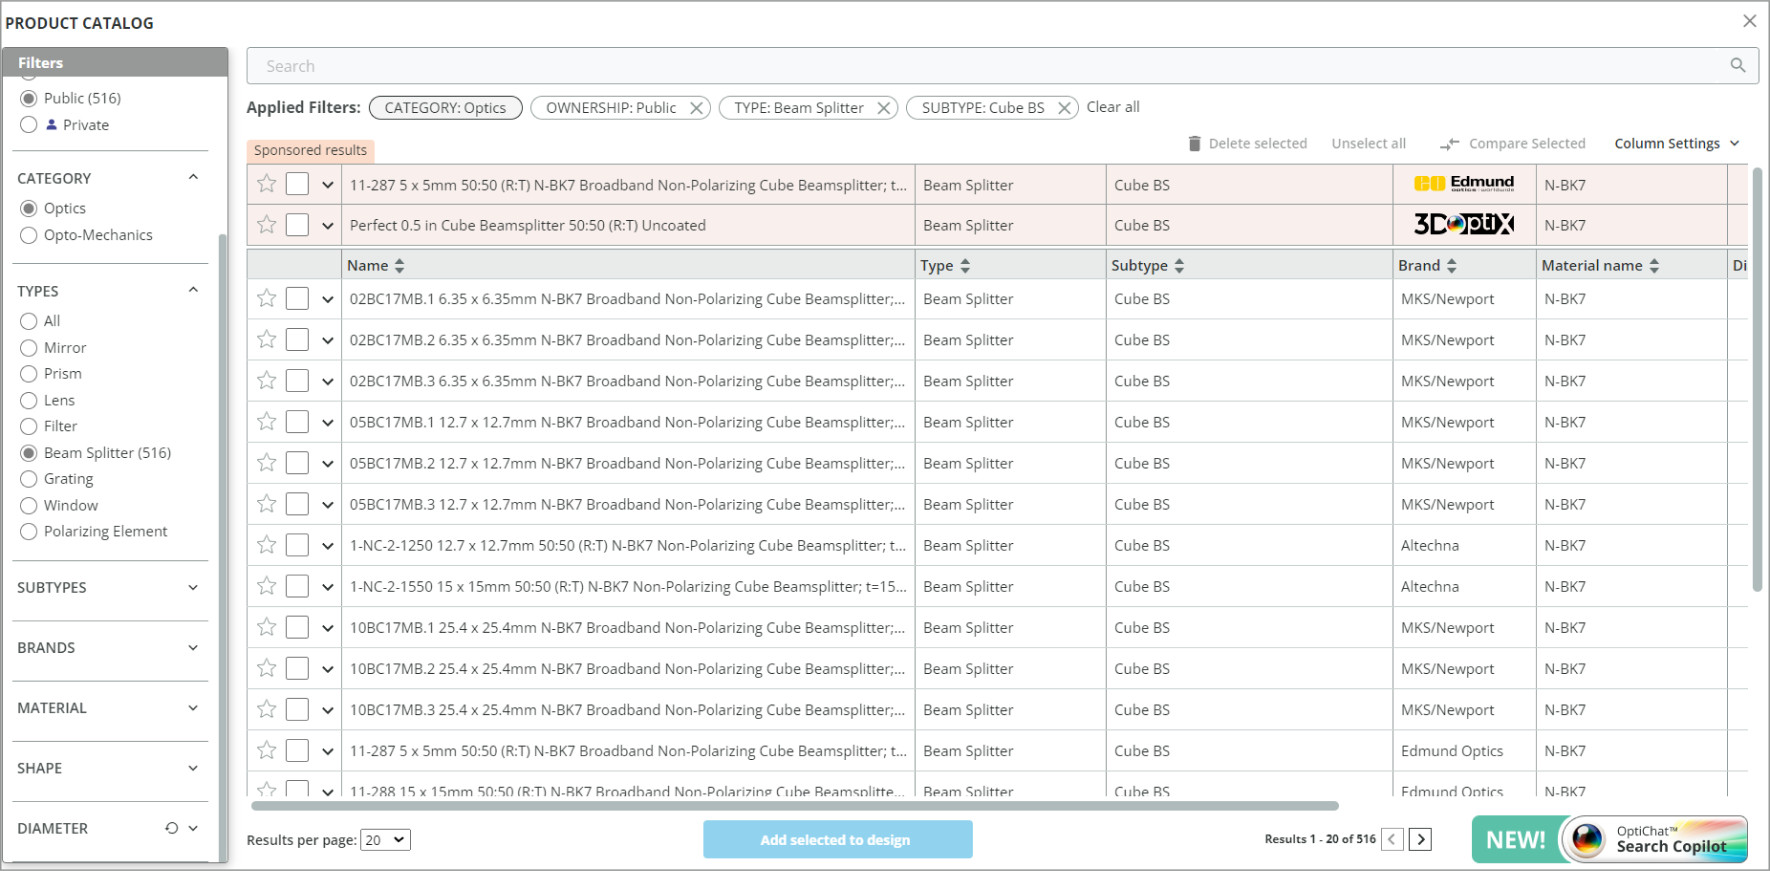Star the 02BC17MB.1 beamsplitter row

pyautogui.click(x=266, y=298)
